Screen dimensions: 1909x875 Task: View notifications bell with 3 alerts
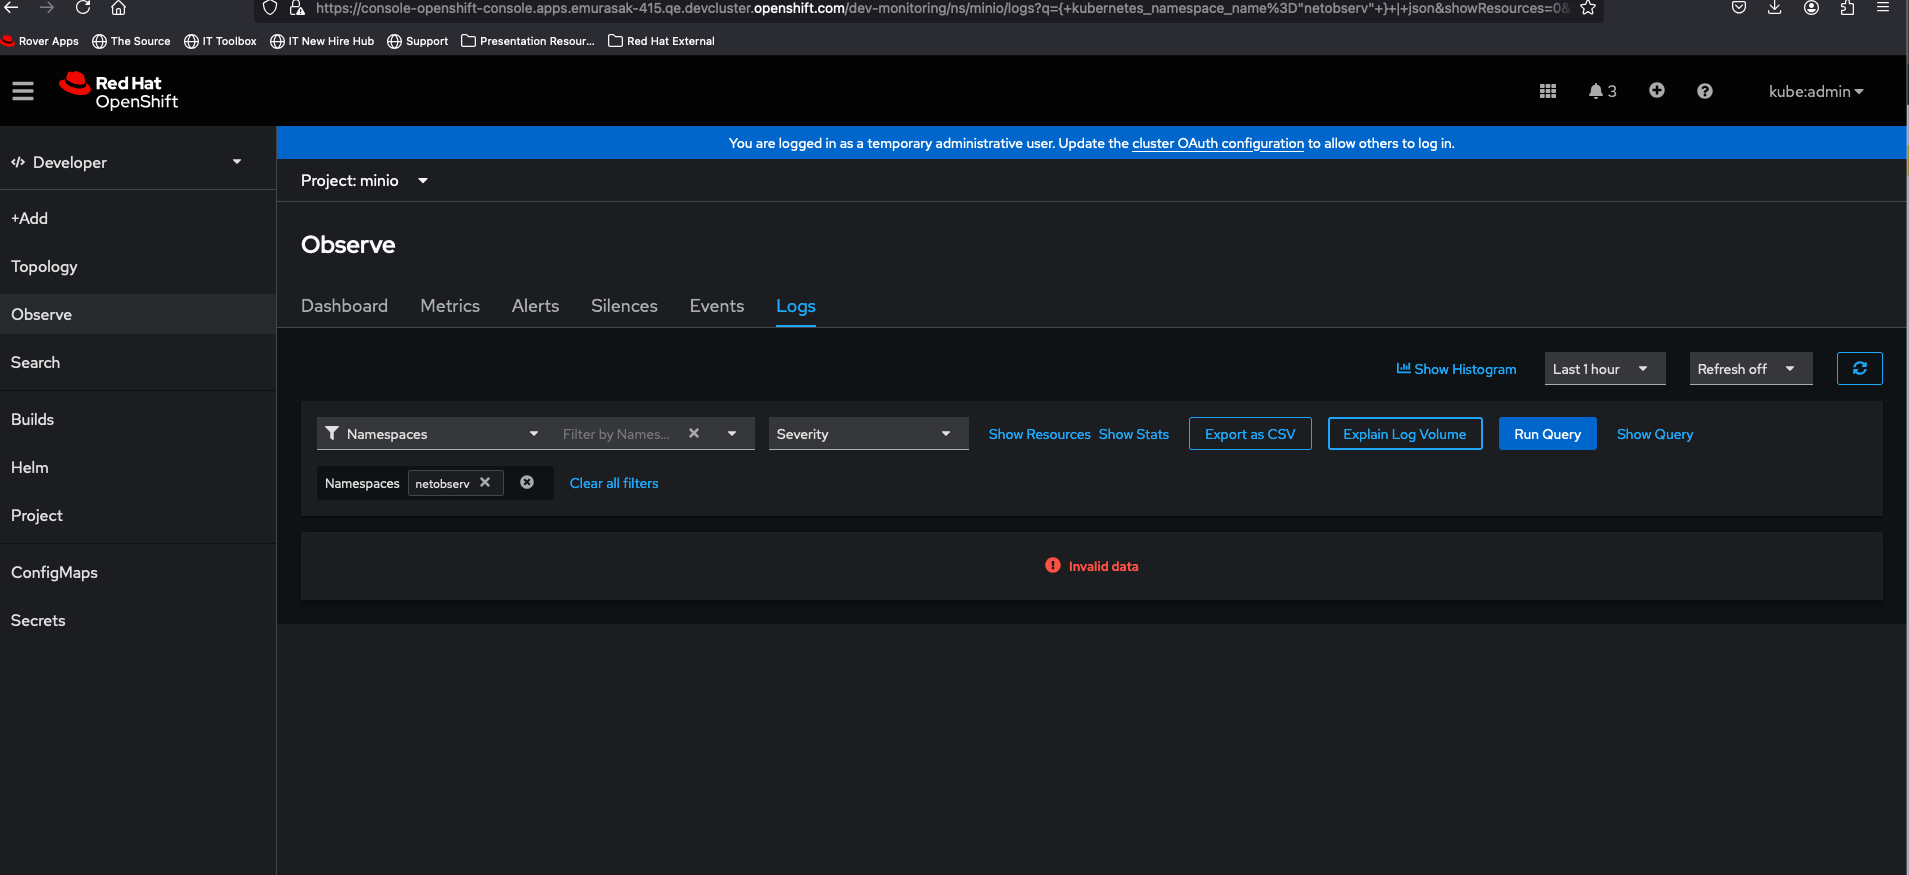pos(1602,91)
